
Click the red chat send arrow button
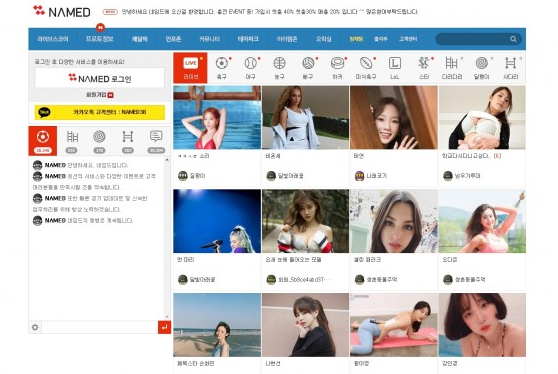(164, 327)
